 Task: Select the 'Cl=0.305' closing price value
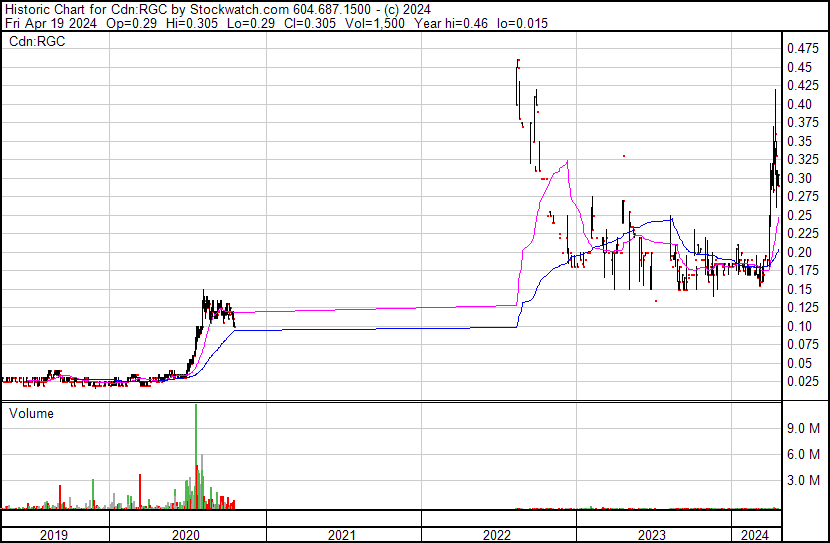[x=310, y=23]
